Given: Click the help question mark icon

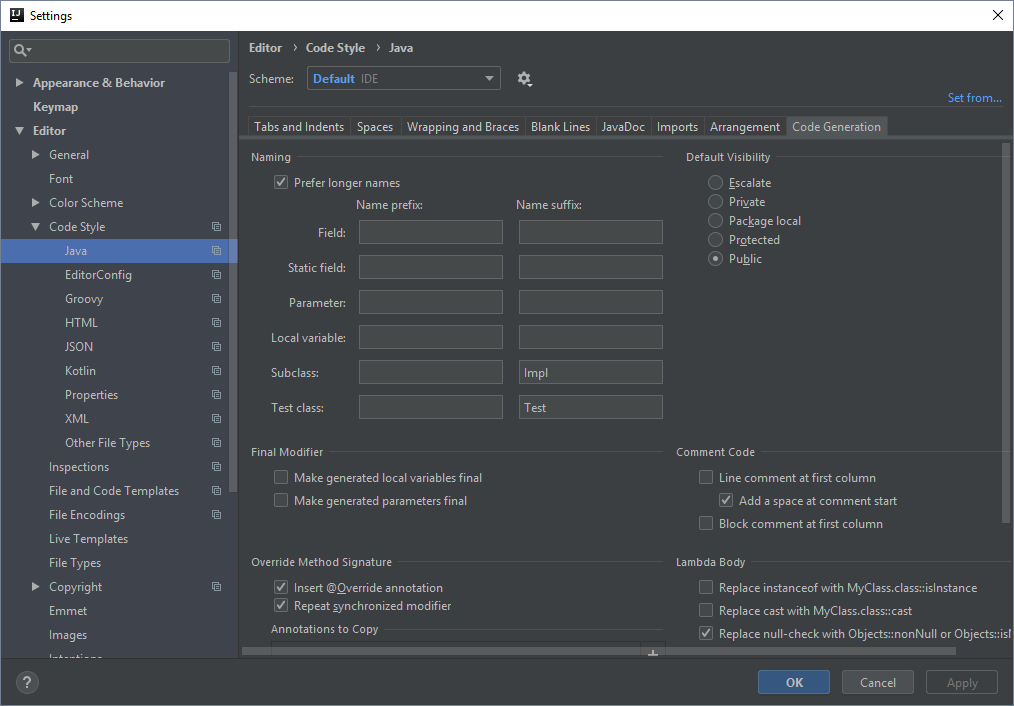Looking at the screenshot, I should (26, 682).
